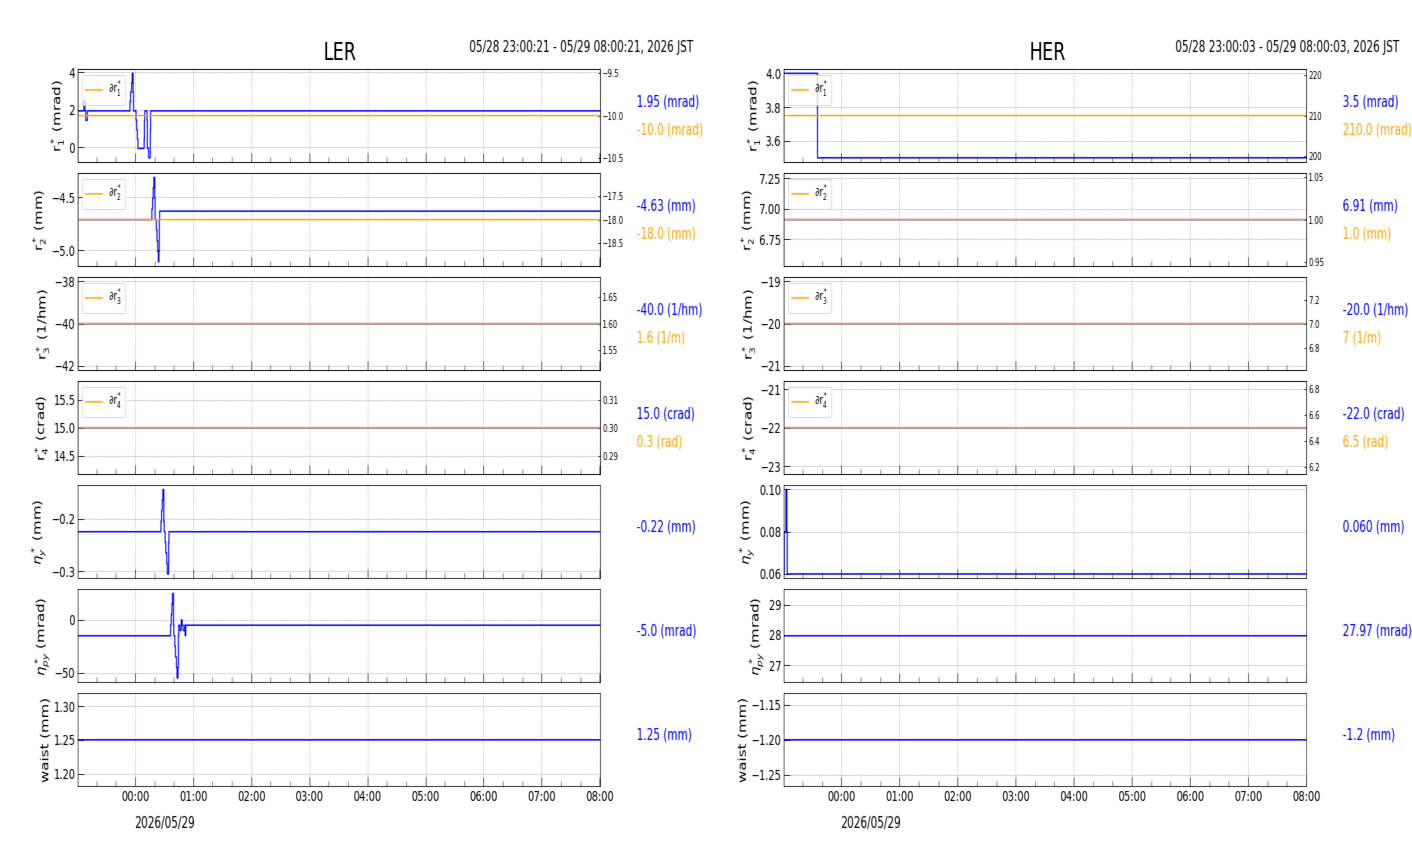Click the HER value 6.91 (mm)
The height and width of the screenshot is (864, 1412).
[x=1370, y=206]
